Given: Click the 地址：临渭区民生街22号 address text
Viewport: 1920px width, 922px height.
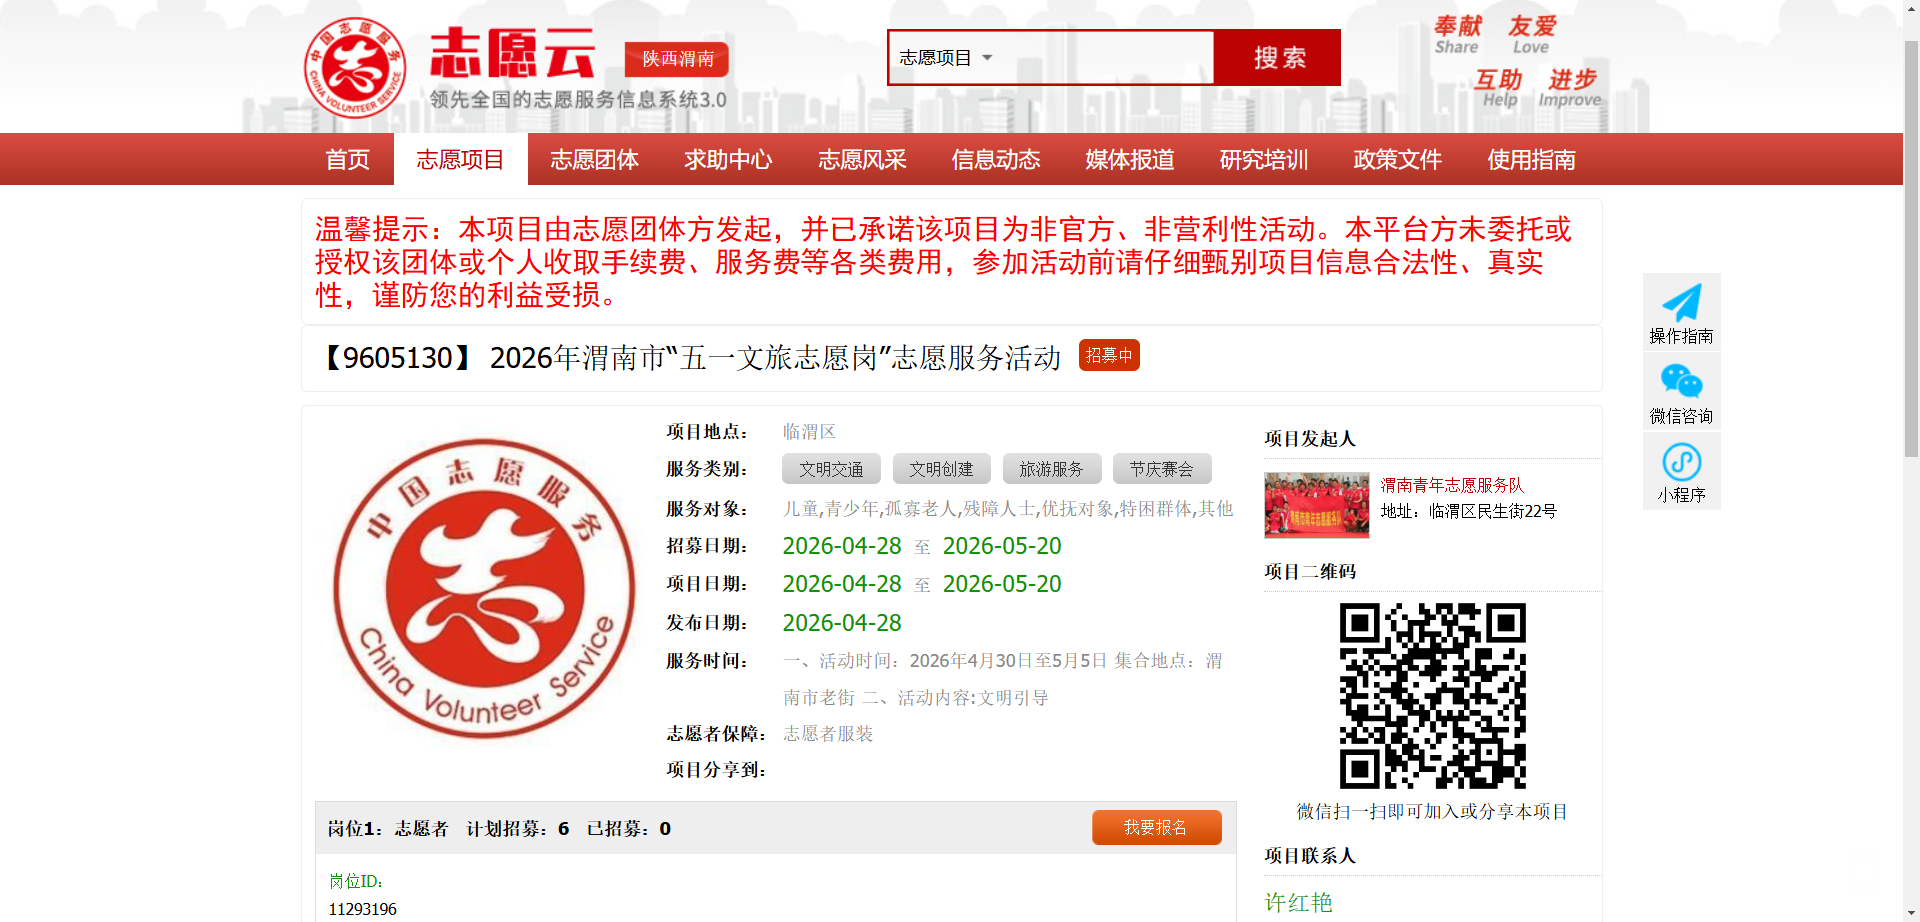Looking at the screenshot, I should click(x=1468, y=511).
